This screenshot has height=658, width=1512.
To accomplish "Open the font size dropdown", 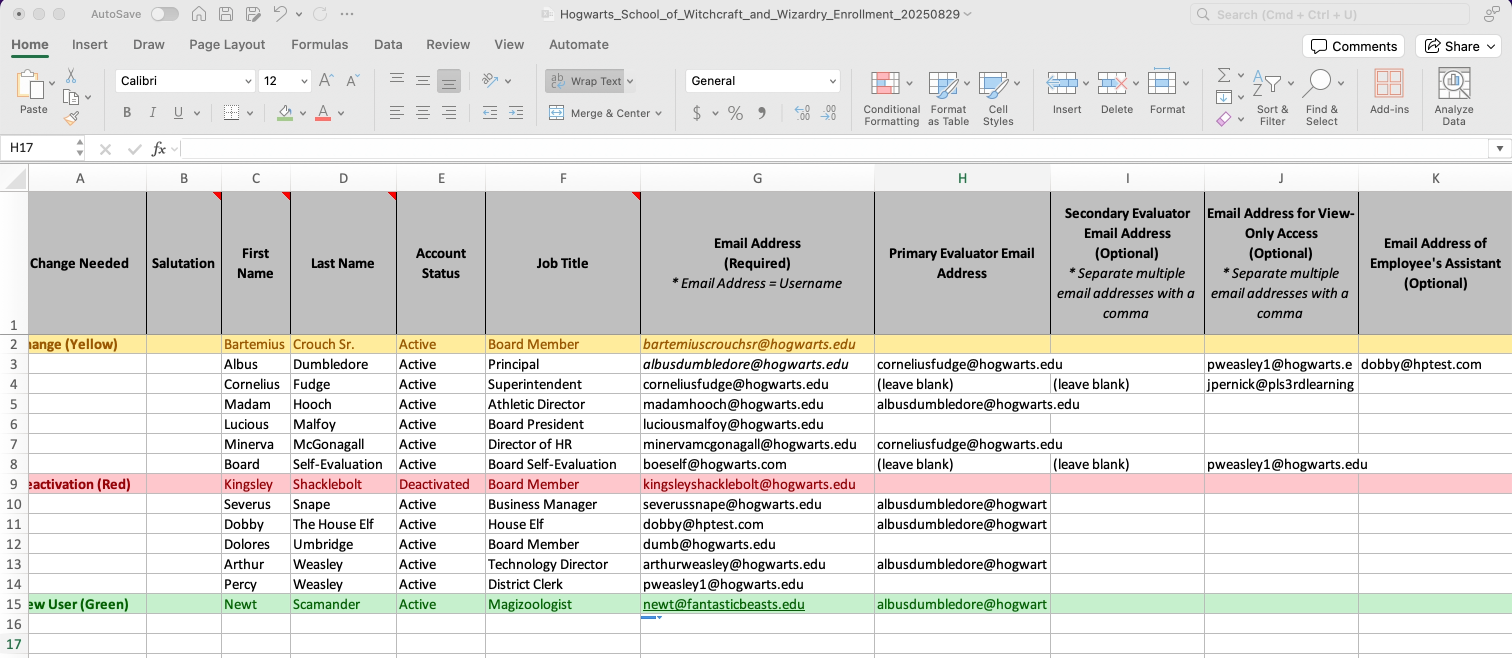I will (x=304, y=81).
